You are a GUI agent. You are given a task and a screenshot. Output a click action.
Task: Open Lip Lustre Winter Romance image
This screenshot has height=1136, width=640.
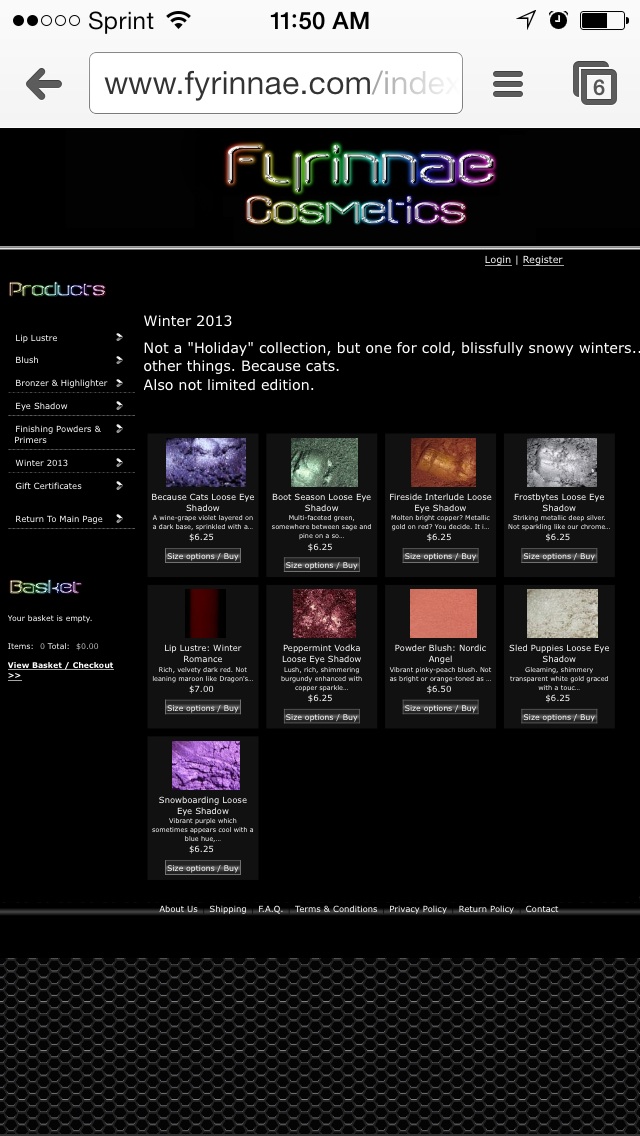coord(205,613)
